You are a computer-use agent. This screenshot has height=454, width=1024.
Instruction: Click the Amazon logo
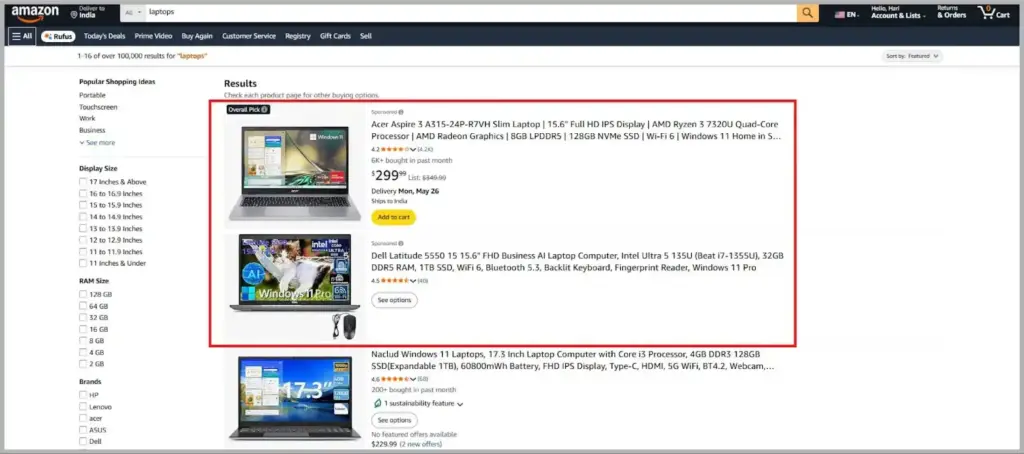tap(35, 14)
